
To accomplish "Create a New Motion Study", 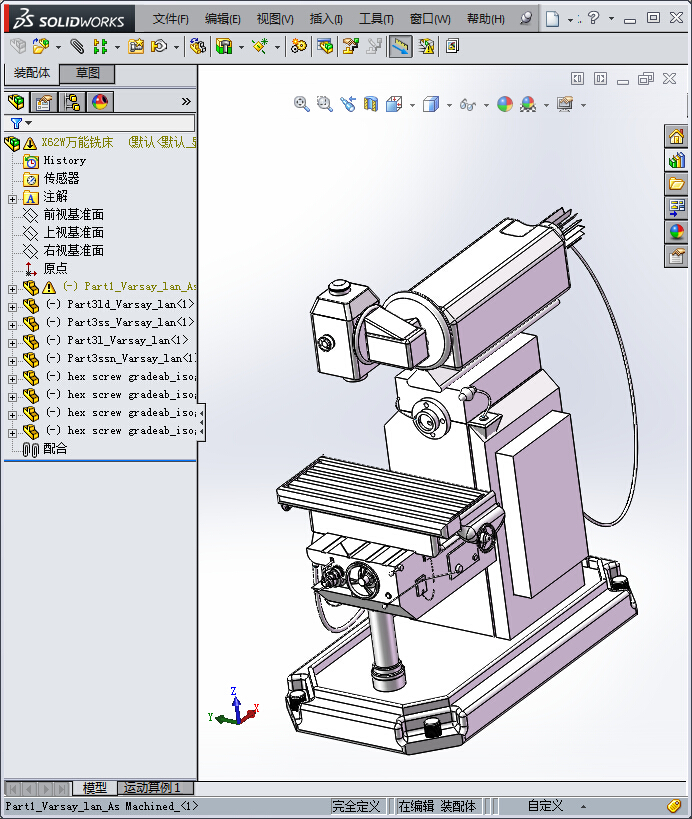I will (299, 46).
